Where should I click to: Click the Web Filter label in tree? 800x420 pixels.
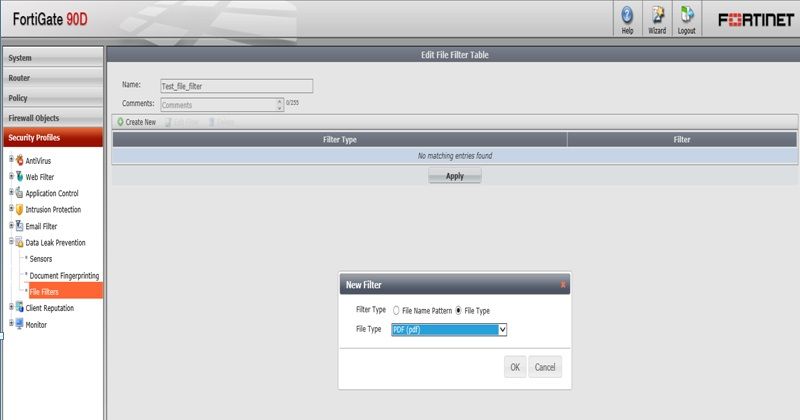pyautogui.click(x=40, y=177)
